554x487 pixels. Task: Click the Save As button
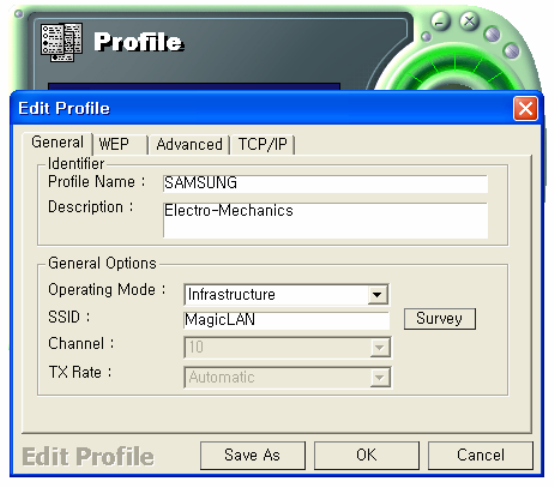[x=252, y=455]
